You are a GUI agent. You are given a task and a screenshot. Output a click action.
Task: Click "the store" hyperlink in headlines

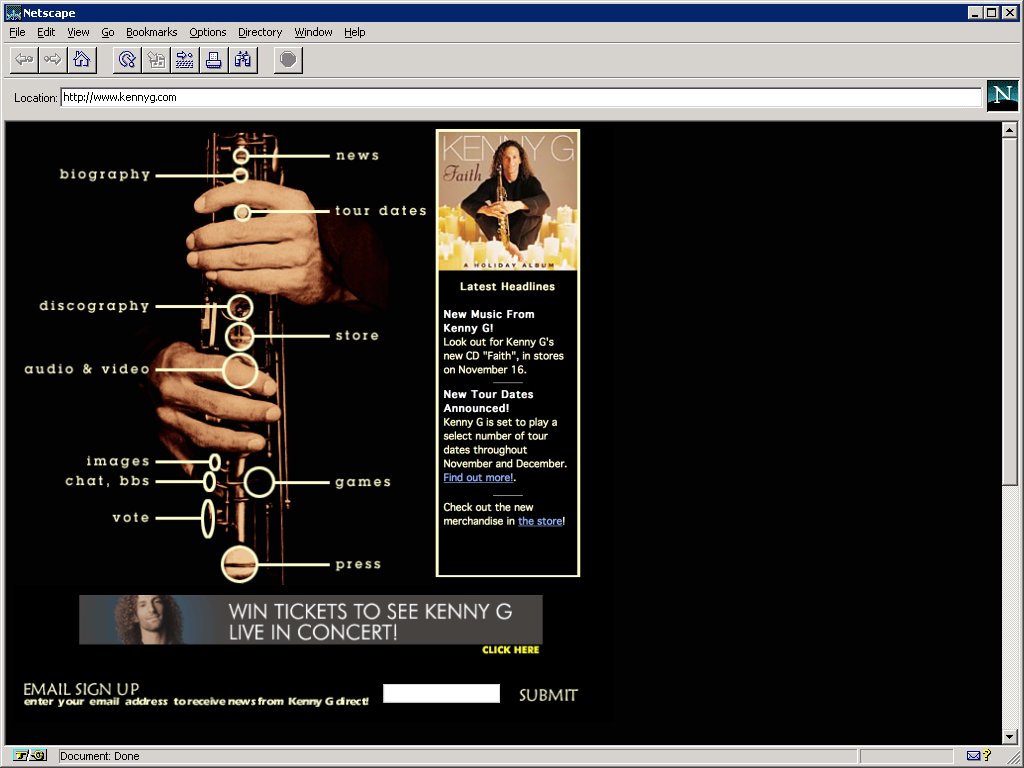(540, 522)
